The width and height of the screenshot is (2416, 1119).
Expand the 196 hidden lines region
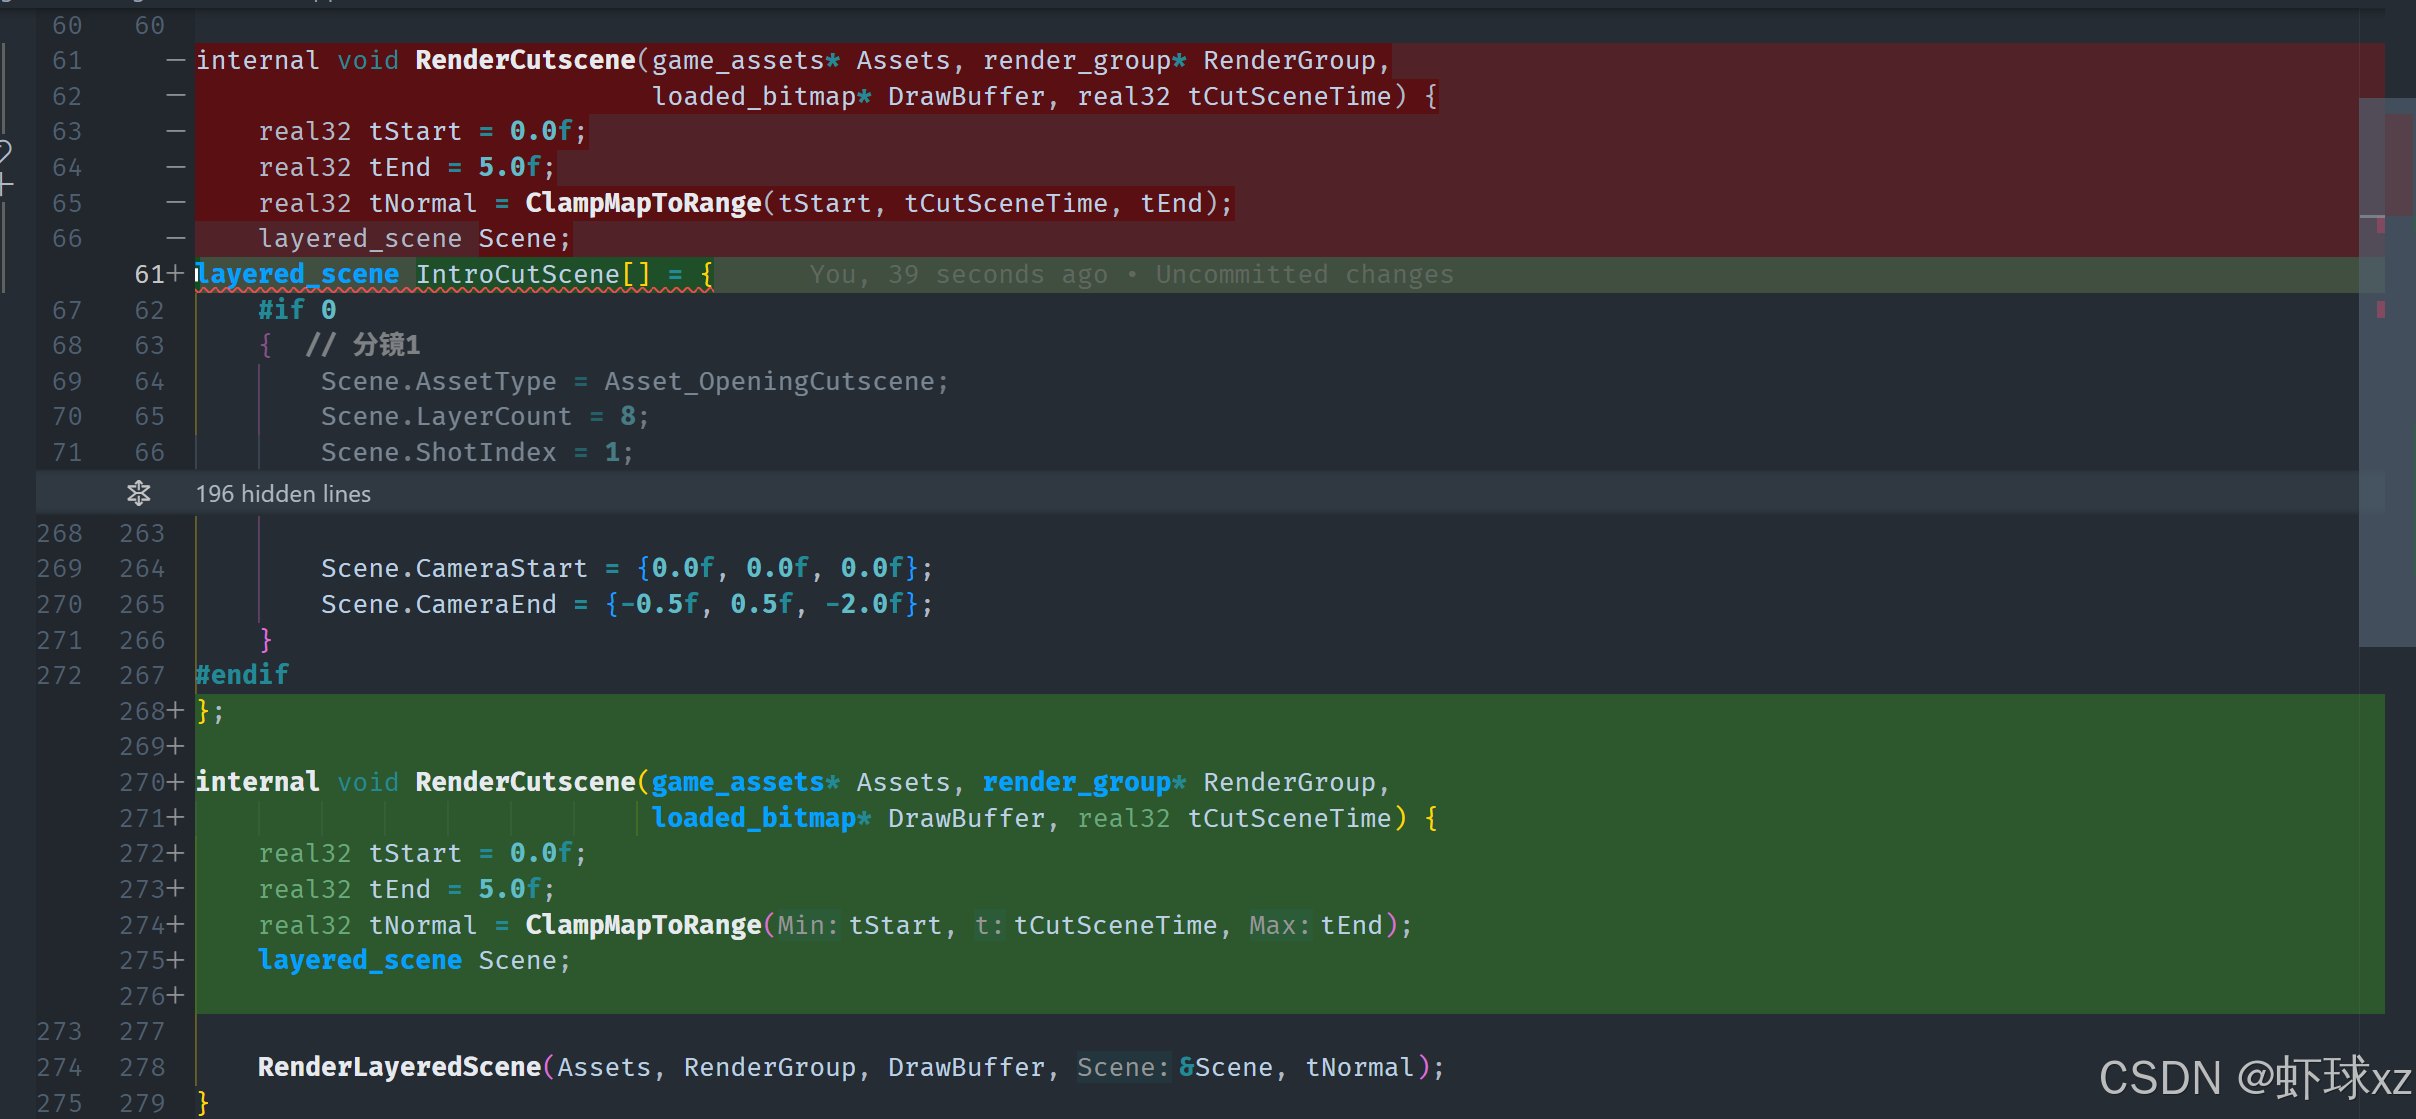click(x=283, y=493)
